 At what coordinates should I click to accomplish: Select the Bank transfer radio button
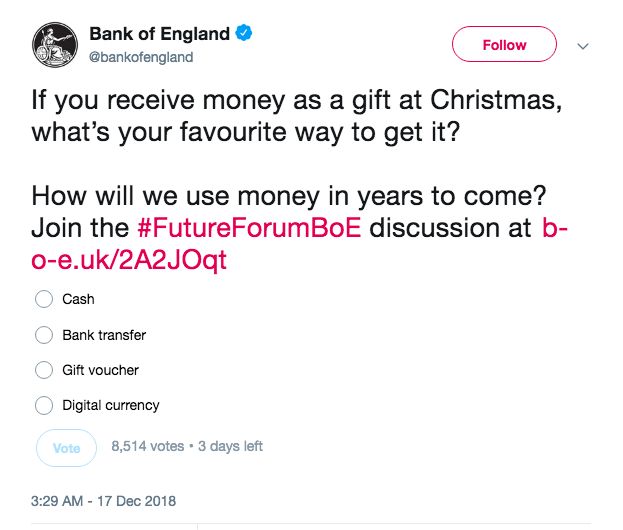[44, 335]
